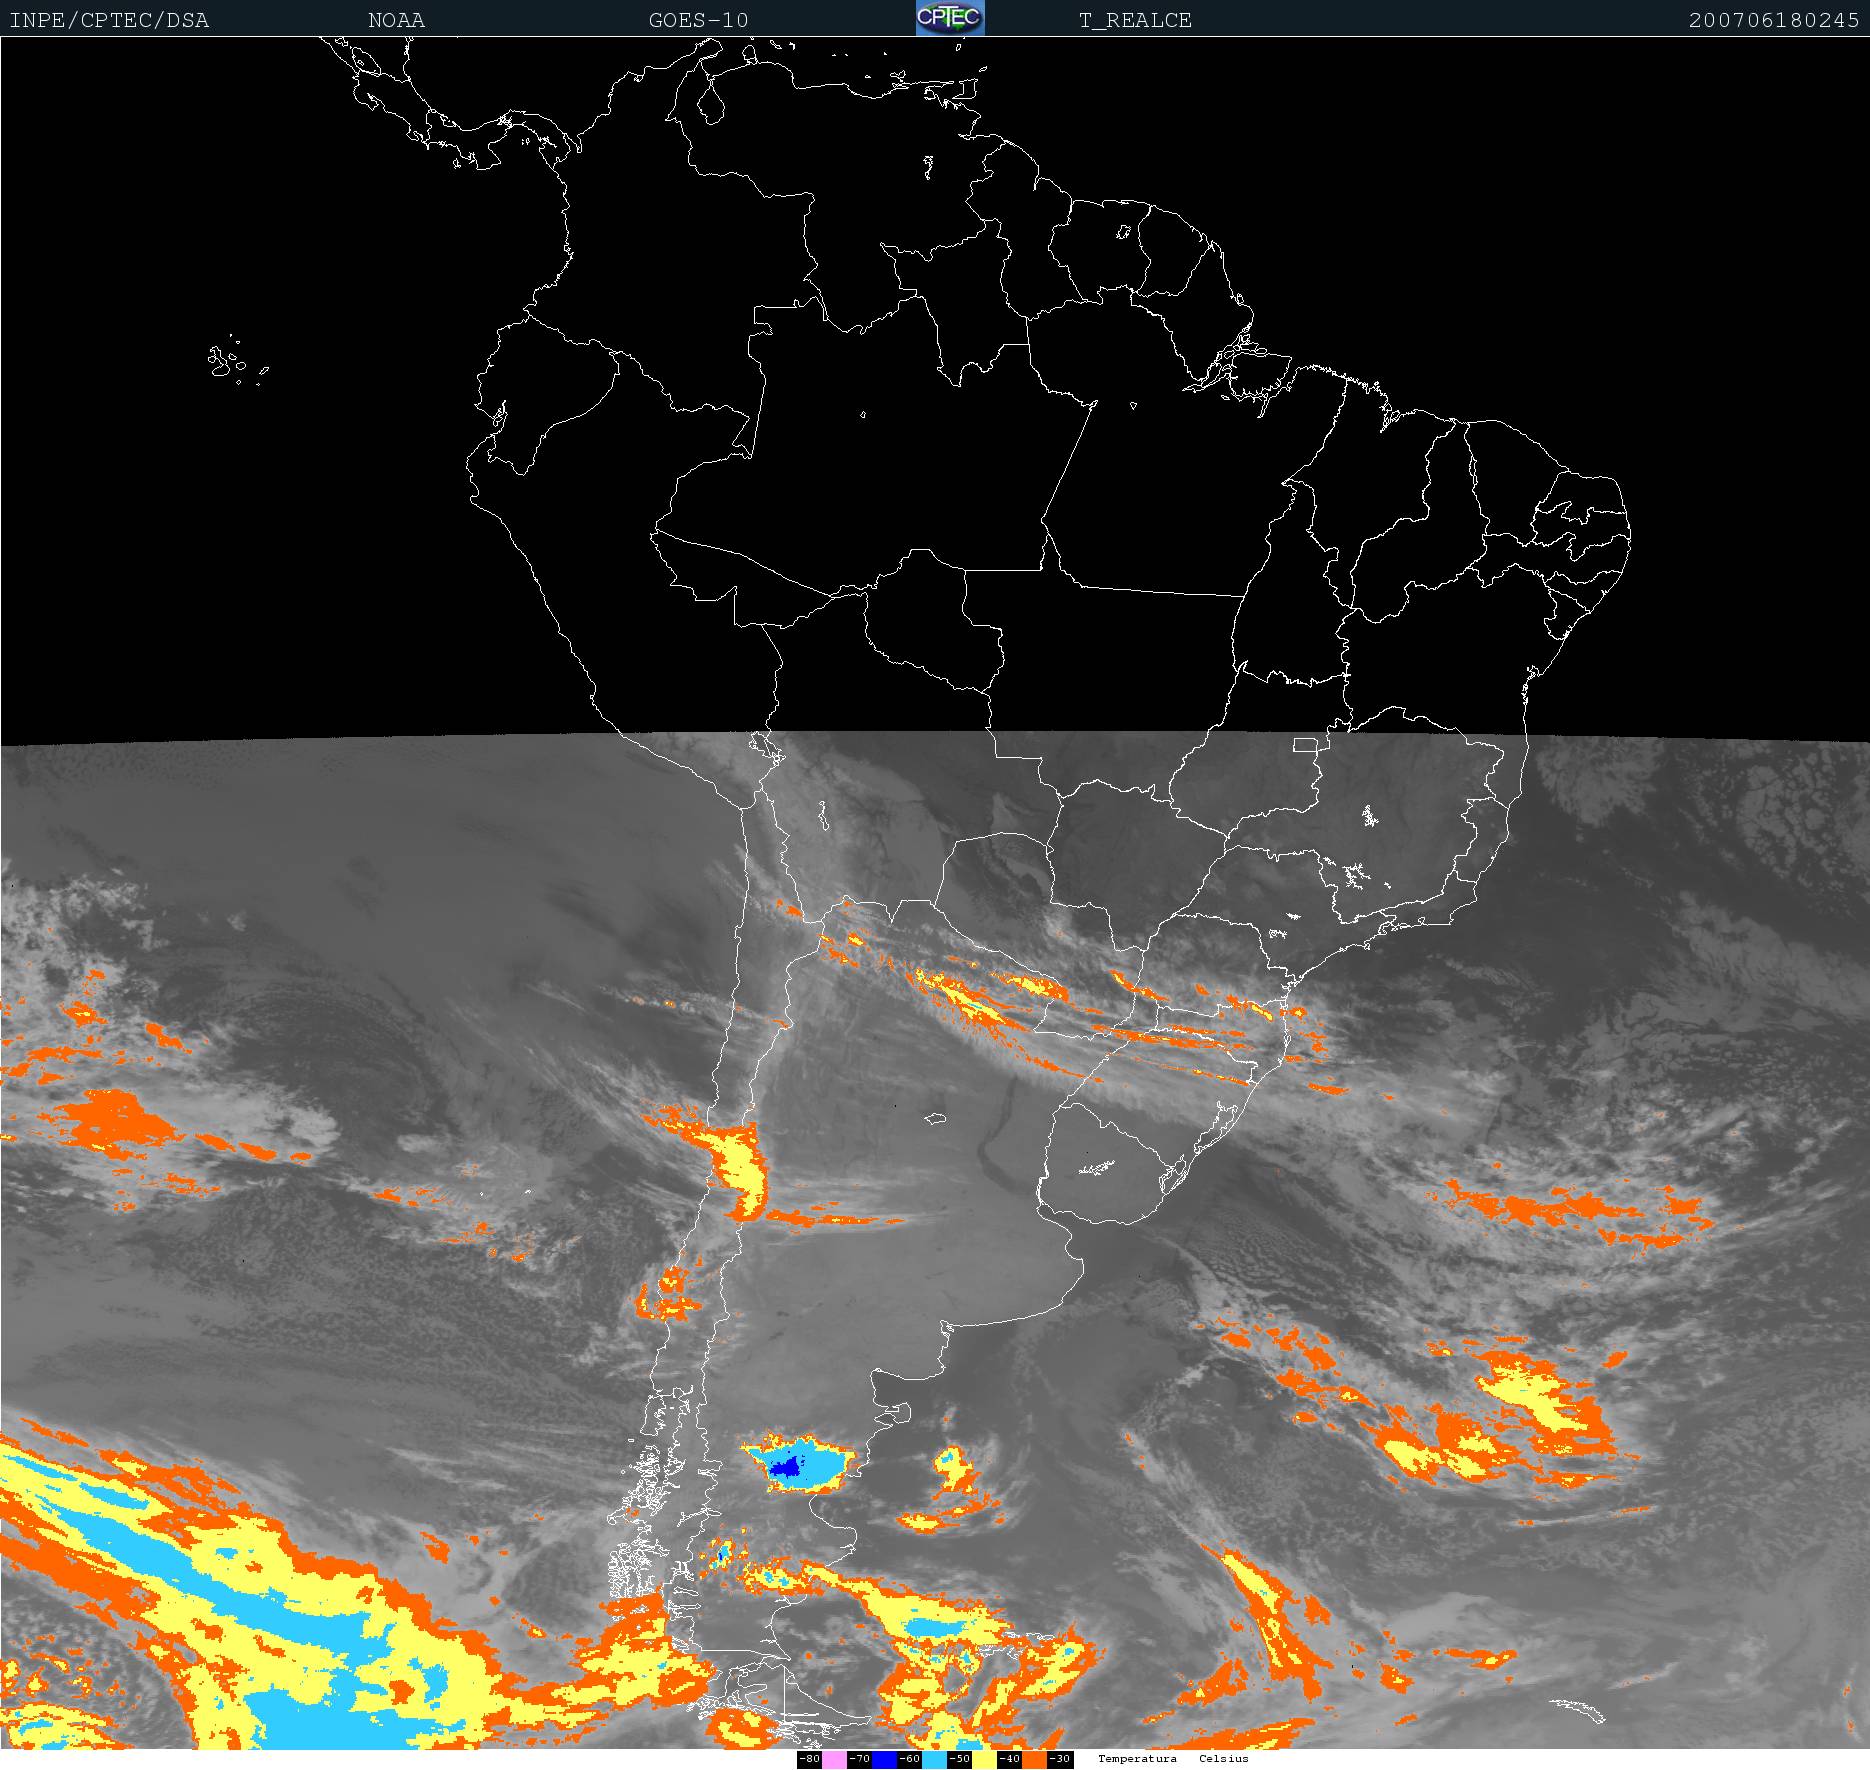Screen dimensions: 1870x1770
Task: Select the dark blue legend color swatch
Action: (x=884, y=1759)
